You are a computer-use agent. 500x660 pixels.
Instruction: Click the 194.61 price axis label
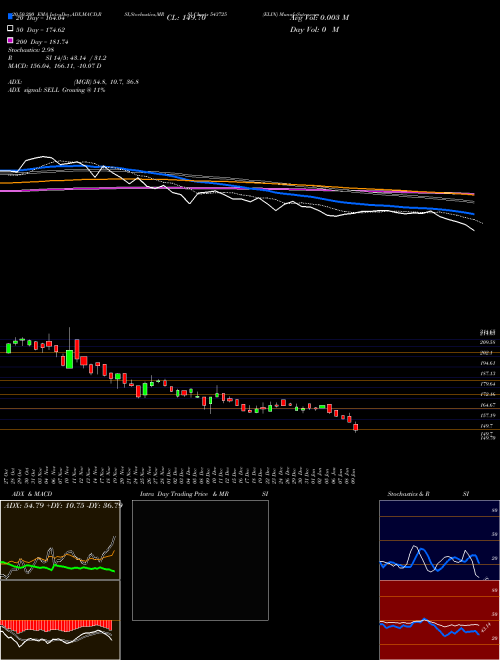click(x=488, y=363)
